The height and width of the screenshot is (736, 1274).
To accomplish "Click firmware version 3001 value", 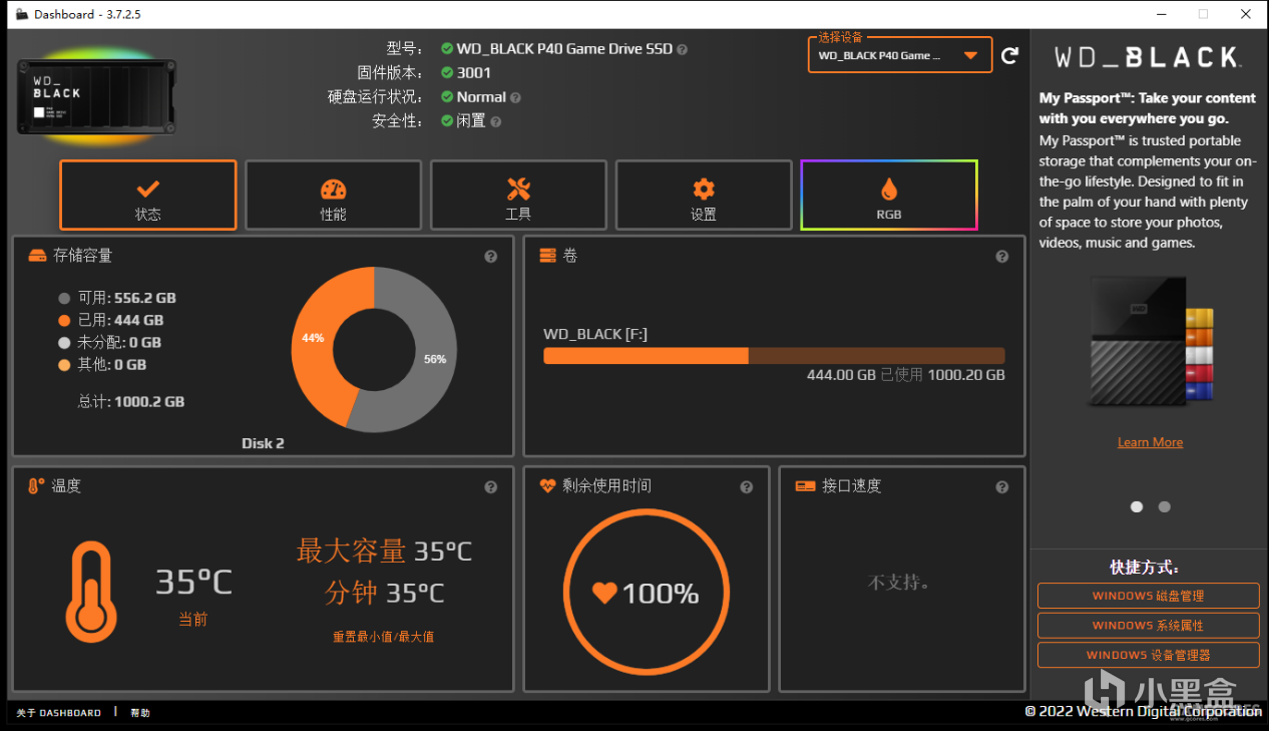I will coord(474,73).
